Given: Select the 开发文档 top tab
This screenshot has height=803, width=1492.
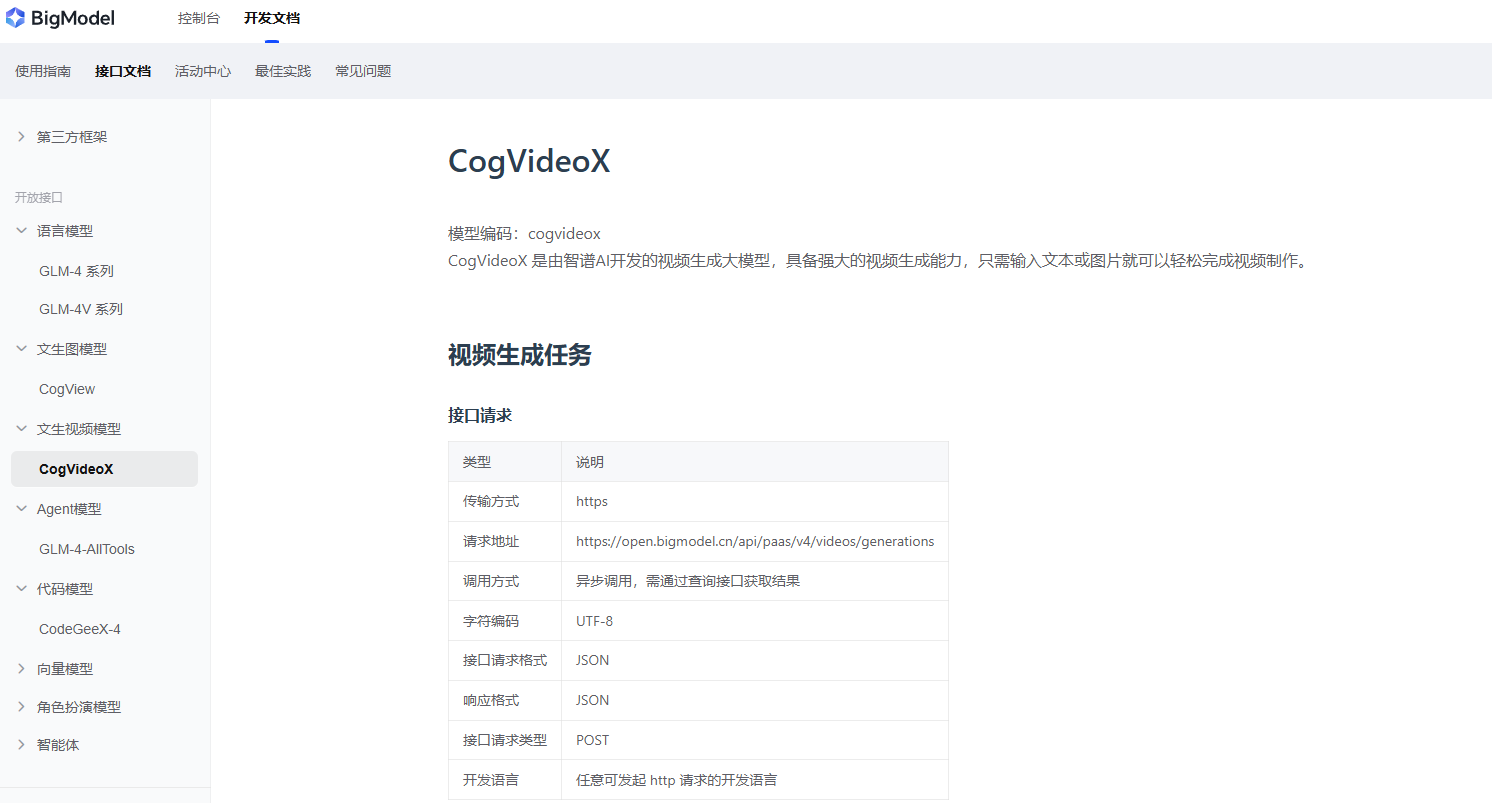Looking at the screenshot, I should coord(271,18).
